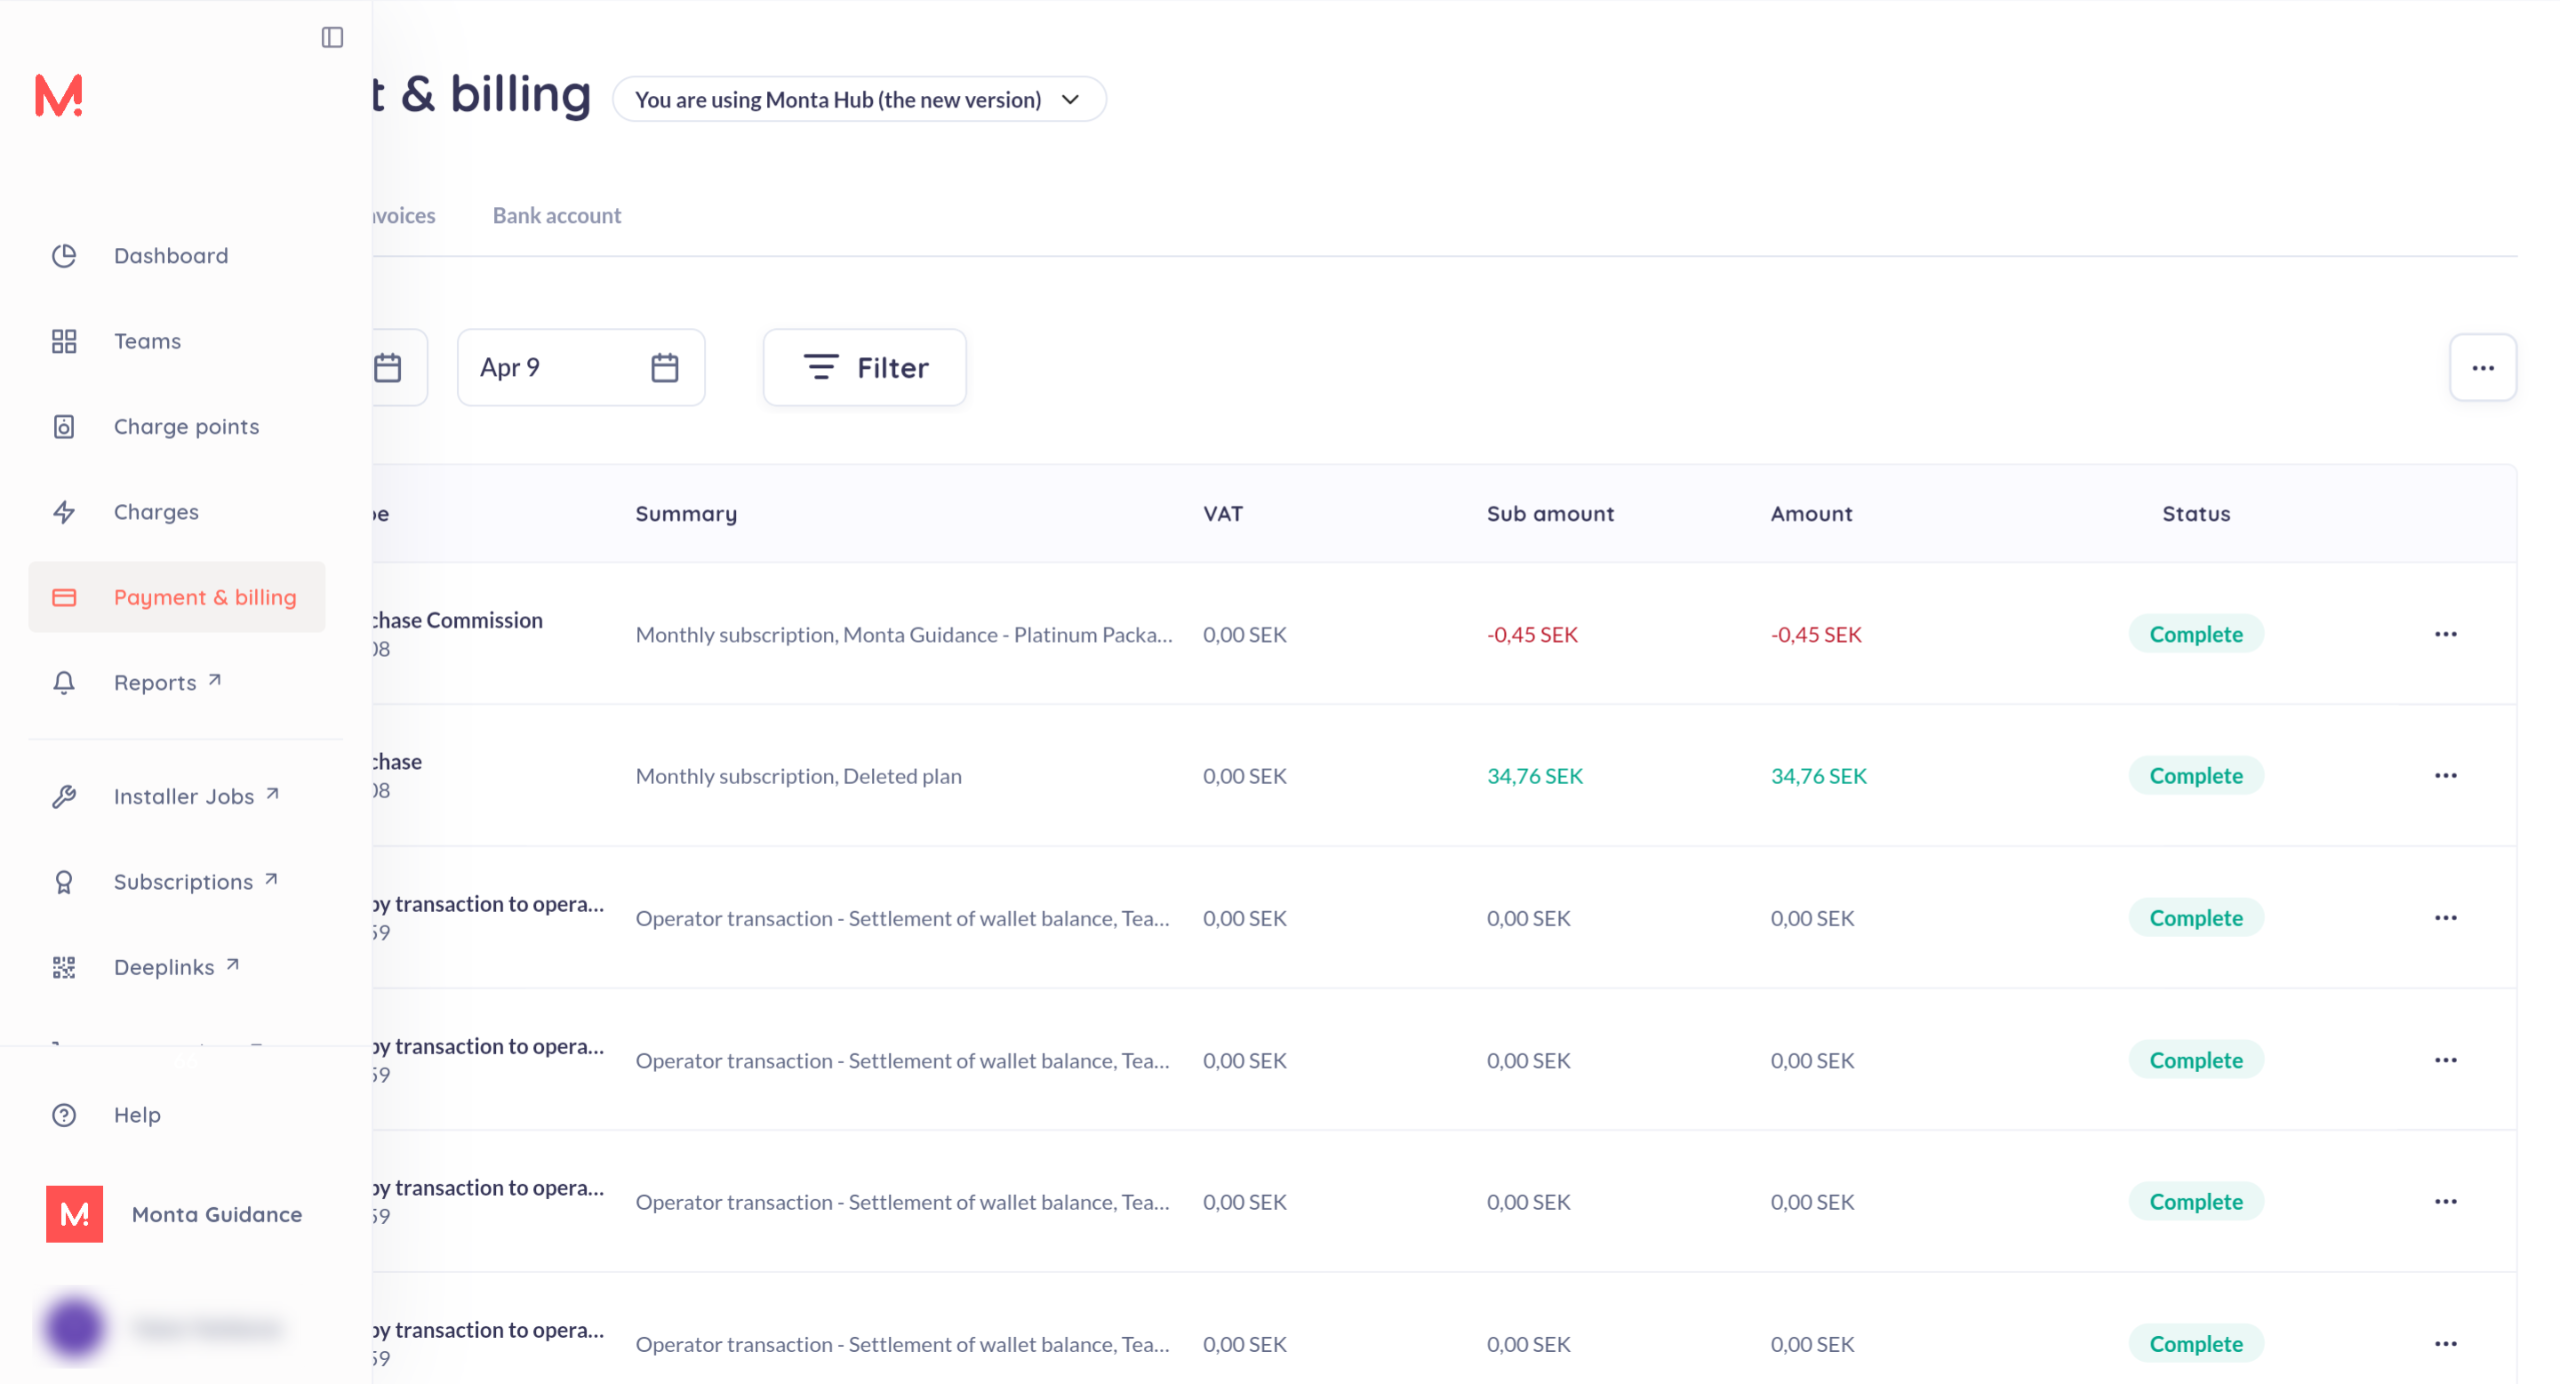
Task: Click the Monta logo icon
Action: 59,96
